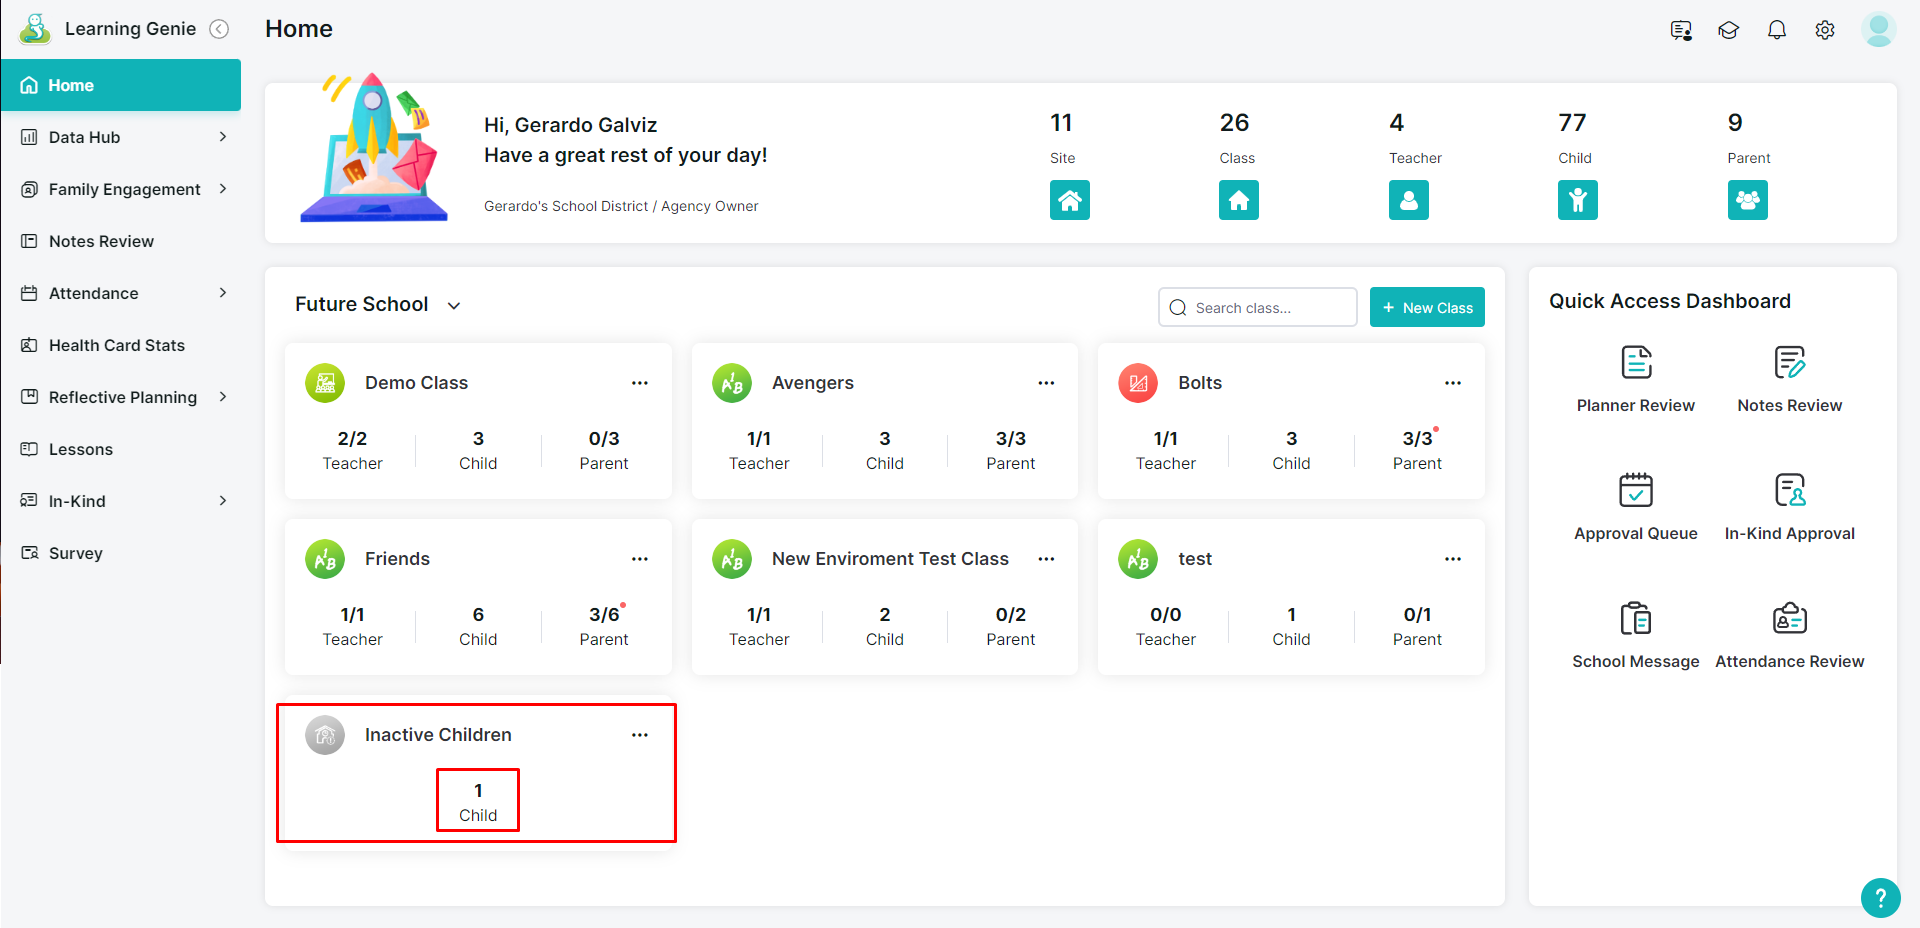
Task: Open the Demo Class options ellipsis menu
Action: (640, 383)
